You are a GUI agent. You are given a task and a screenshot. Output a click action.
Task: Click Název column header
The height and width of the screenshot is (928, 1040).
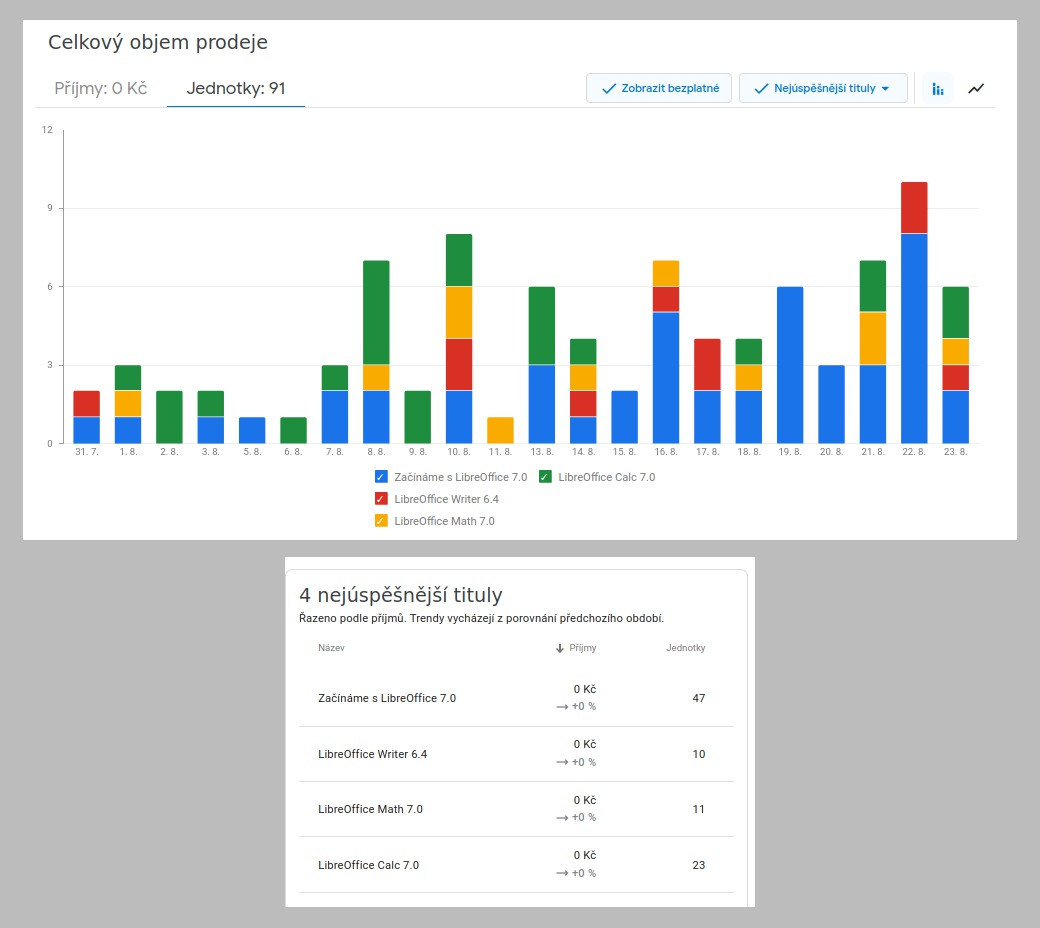331,648
